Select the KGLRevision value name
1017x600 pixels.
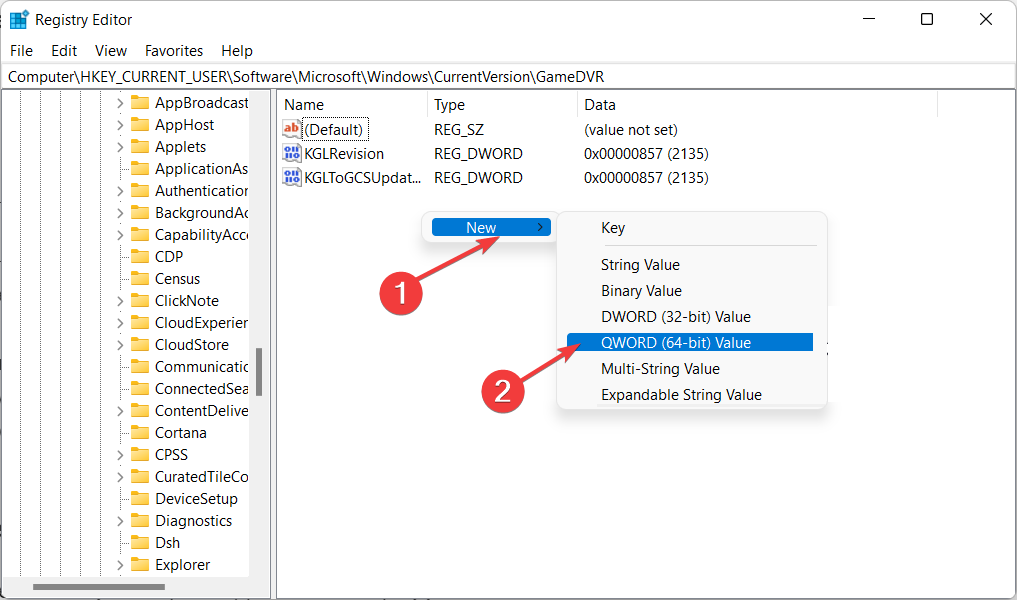(344, 154)
